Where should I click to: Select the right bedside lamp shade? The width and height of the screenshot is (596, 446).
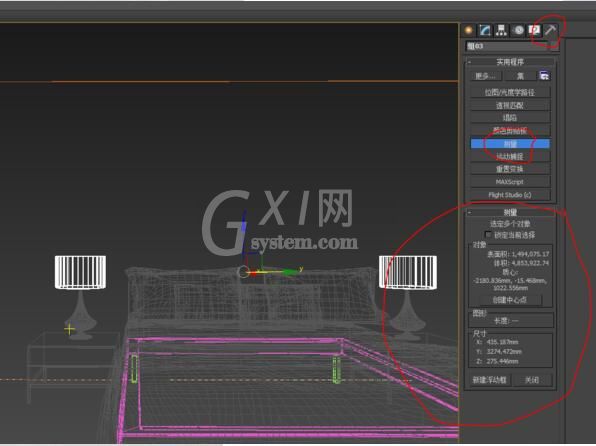pos(408,272)
